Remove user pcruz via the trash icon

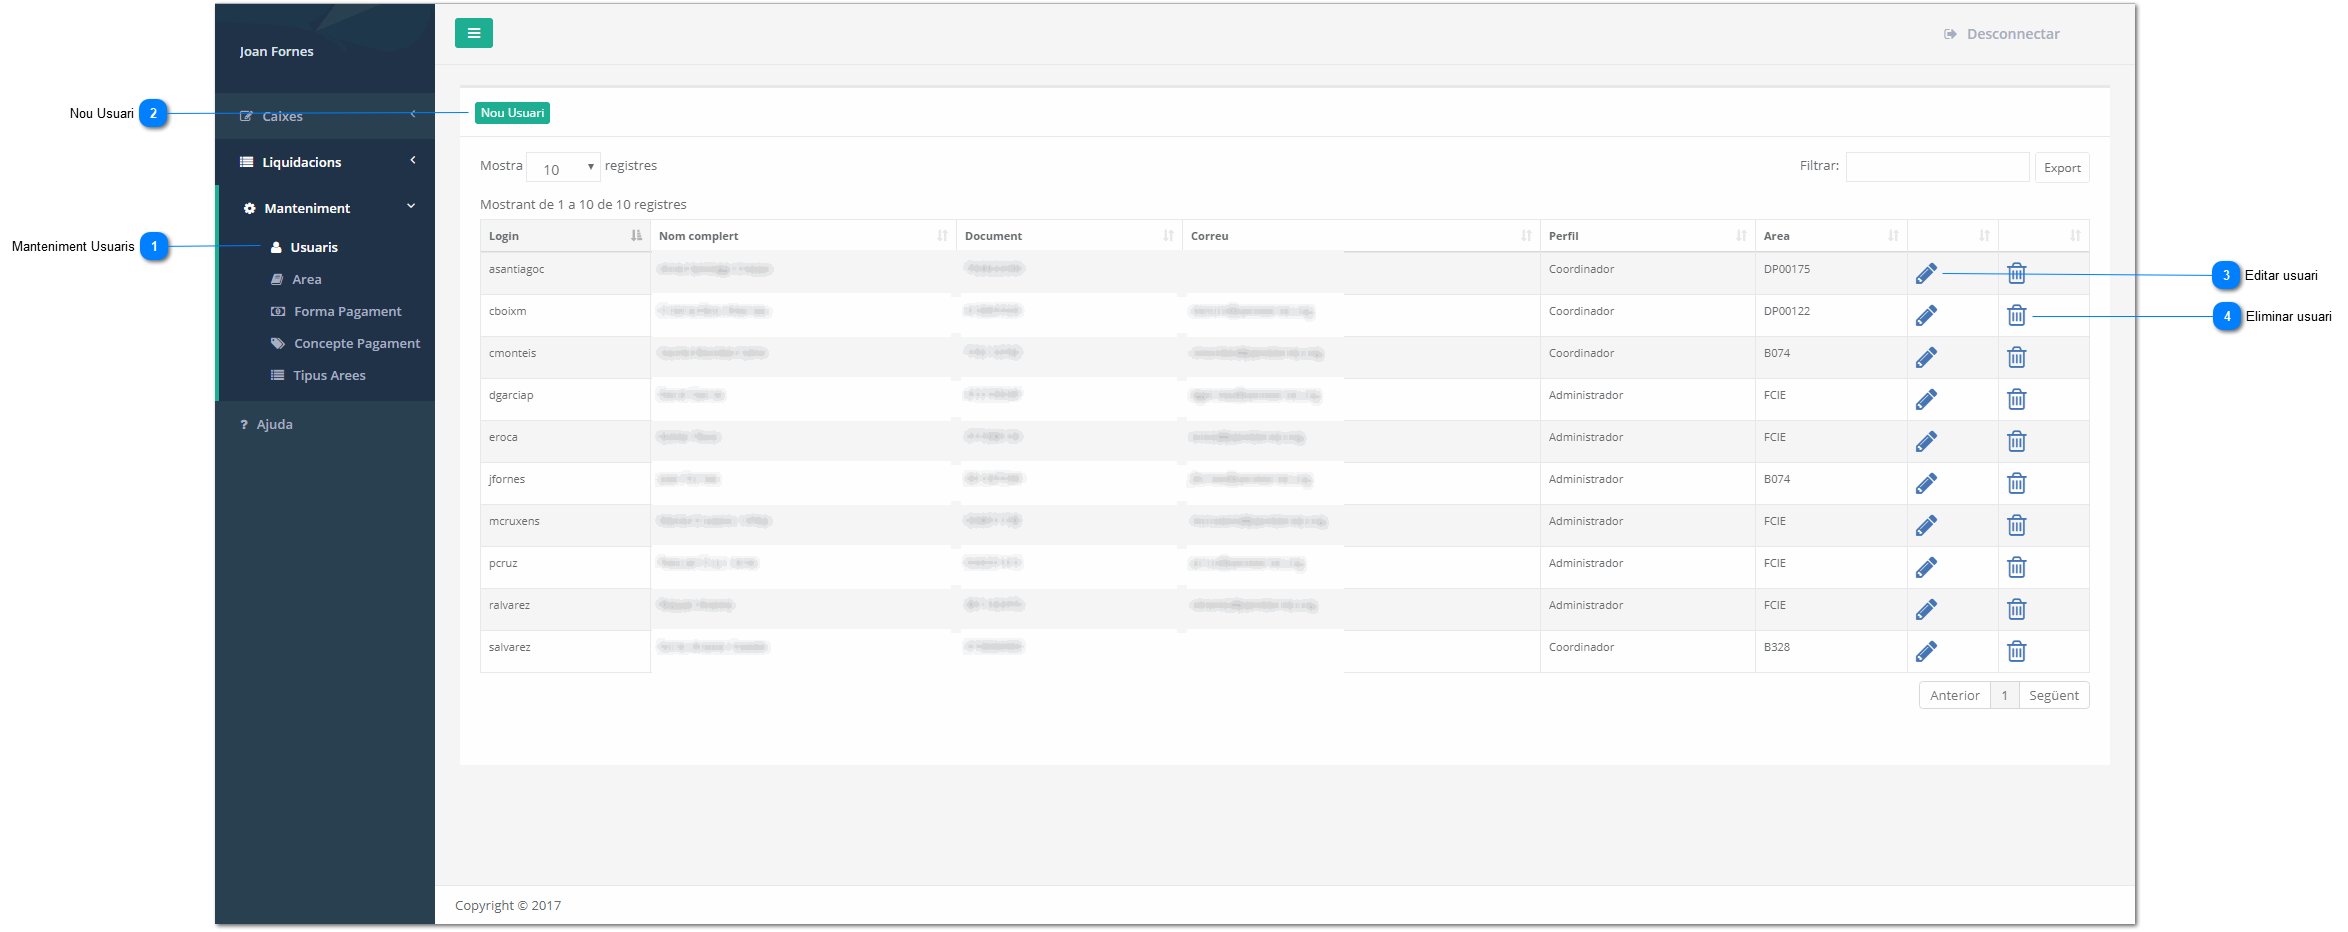click(2016, 568)
